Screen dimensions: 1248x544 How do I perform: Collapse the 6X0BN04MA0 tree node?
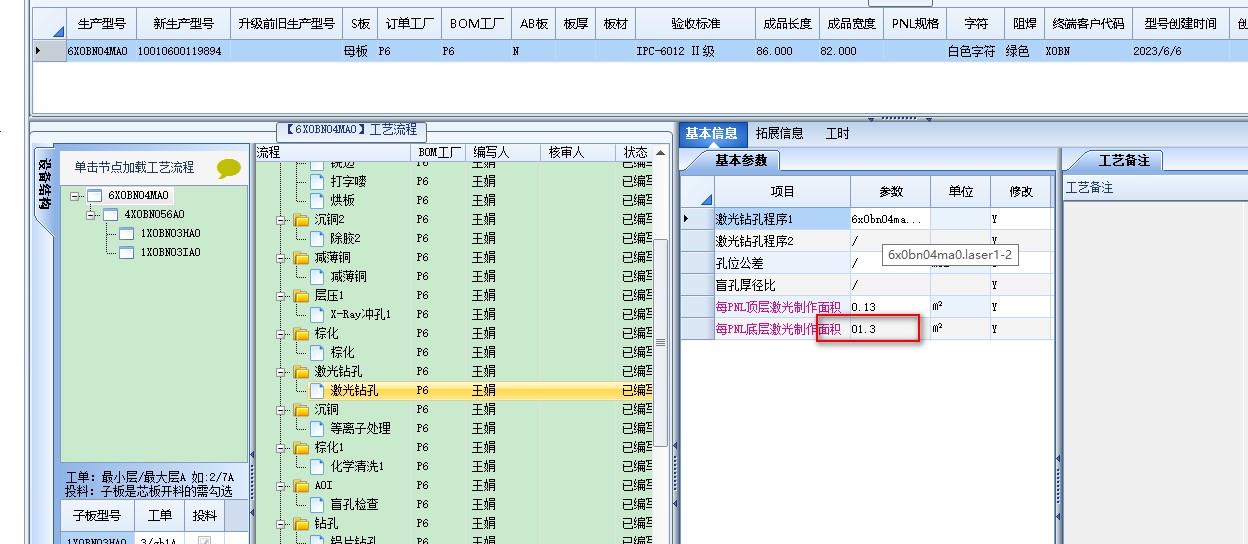tap(75, 195)
